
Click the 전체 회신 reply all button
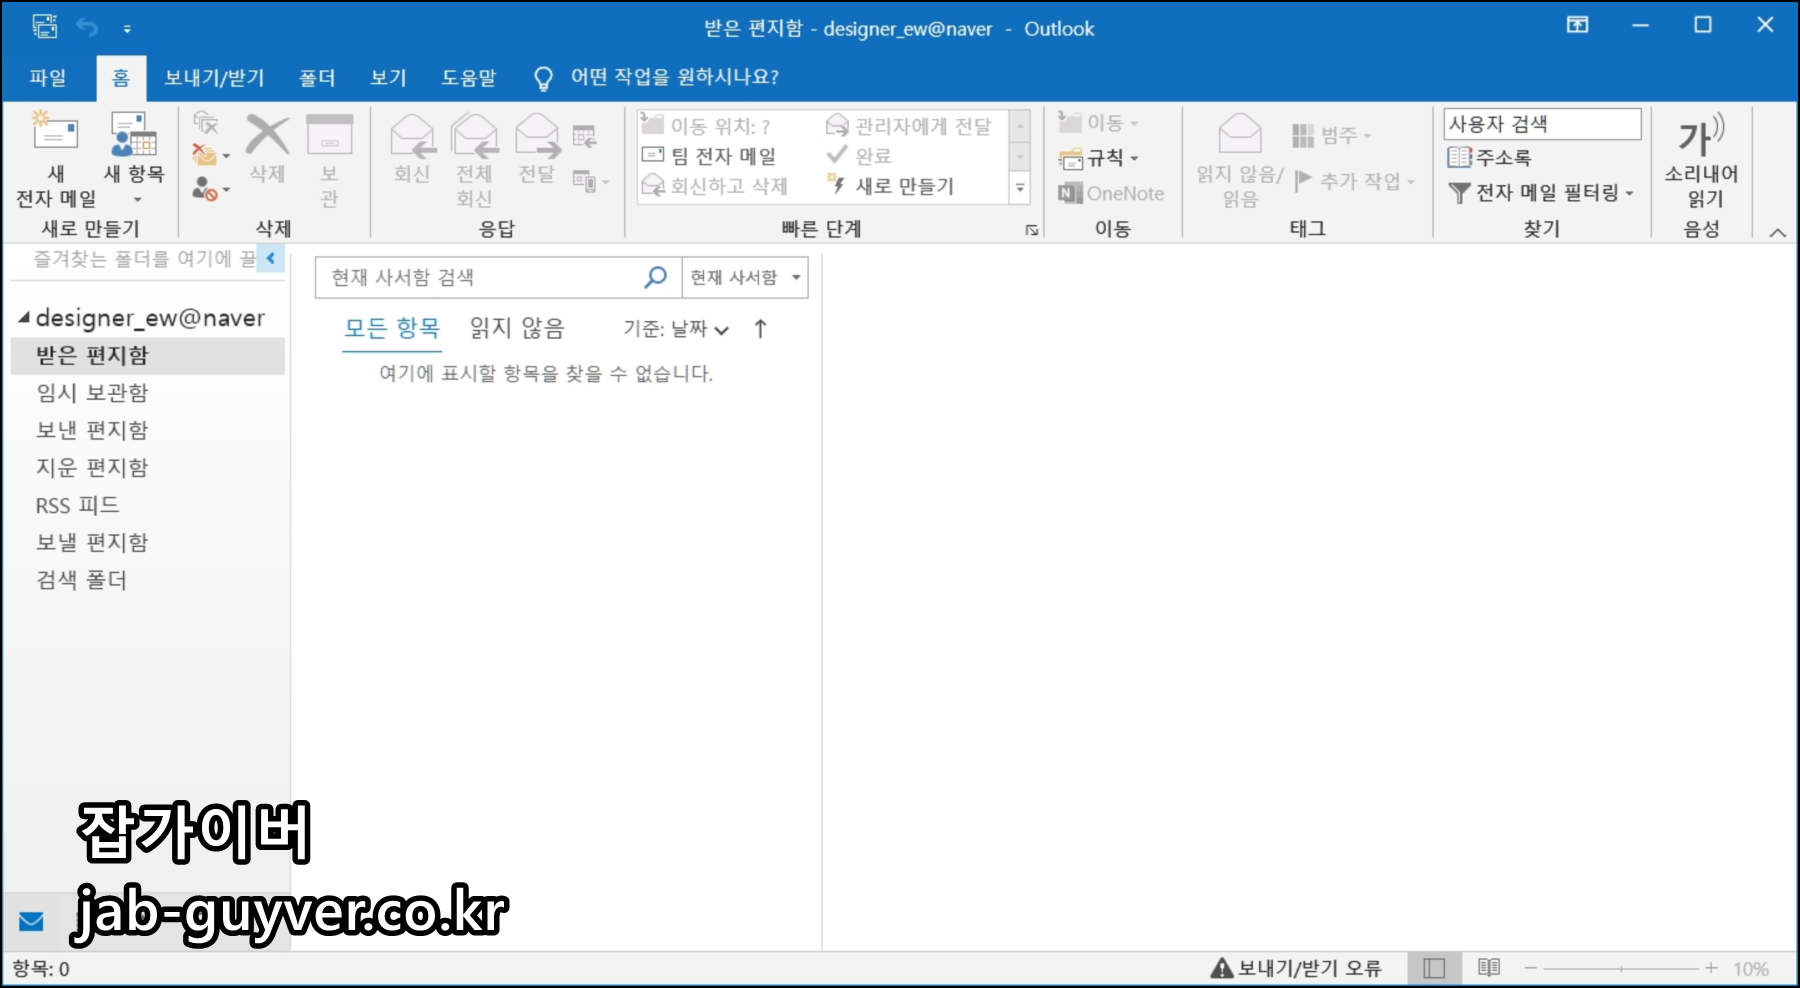click(474, 159)
